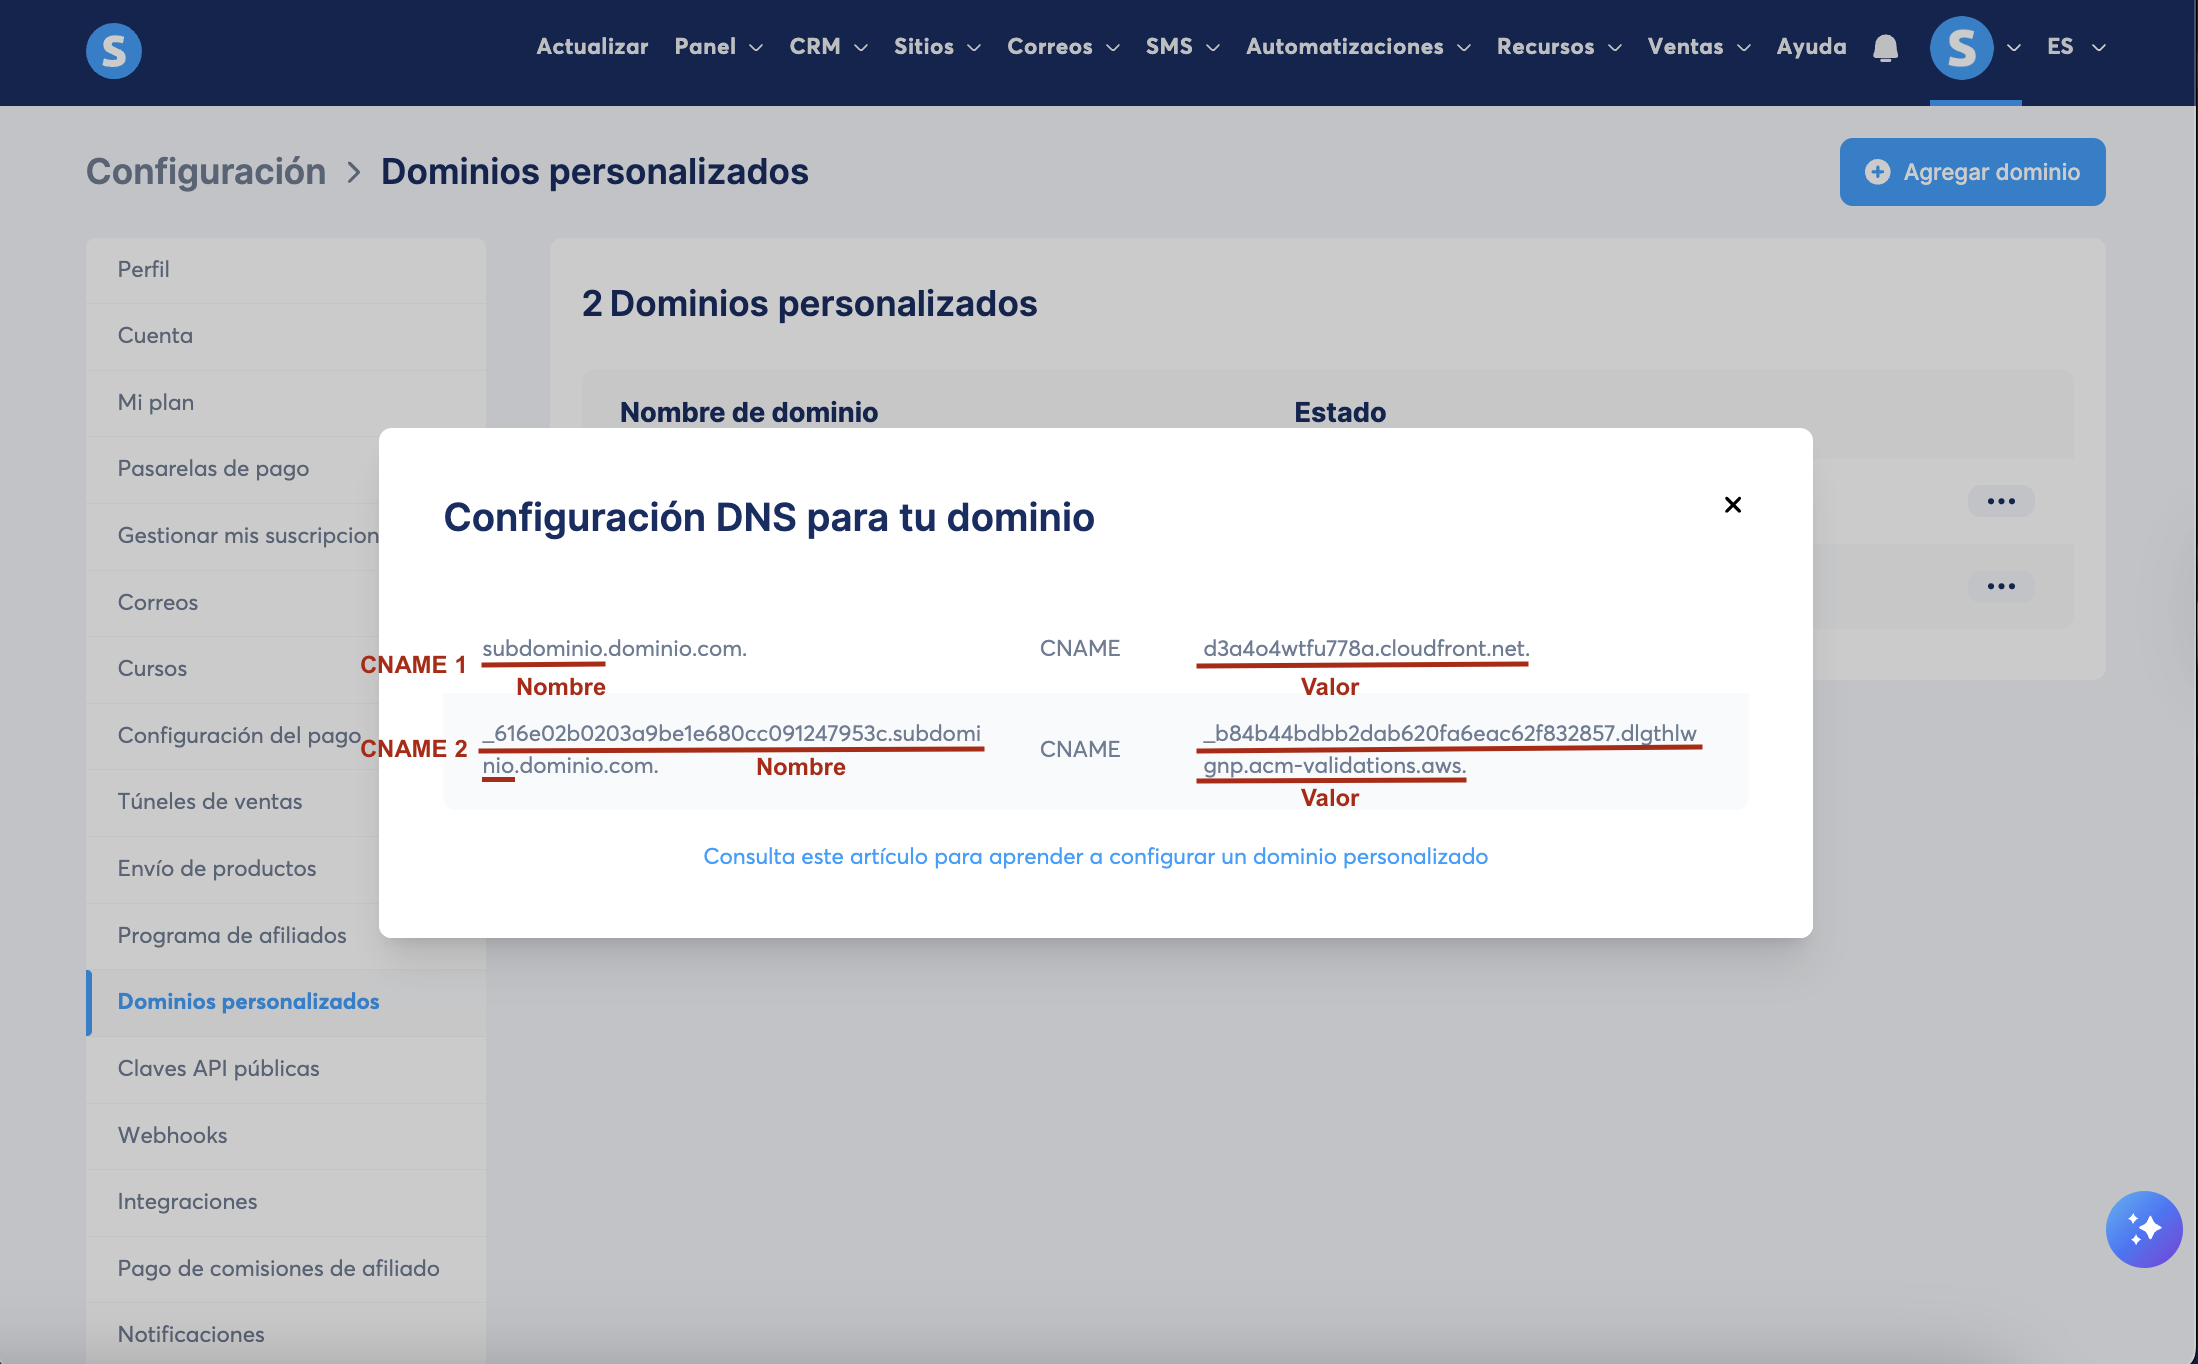Select Webhooks in the settings sidebar
The width and height of the screenshot is (2198, 1364).
[172, 1135]
